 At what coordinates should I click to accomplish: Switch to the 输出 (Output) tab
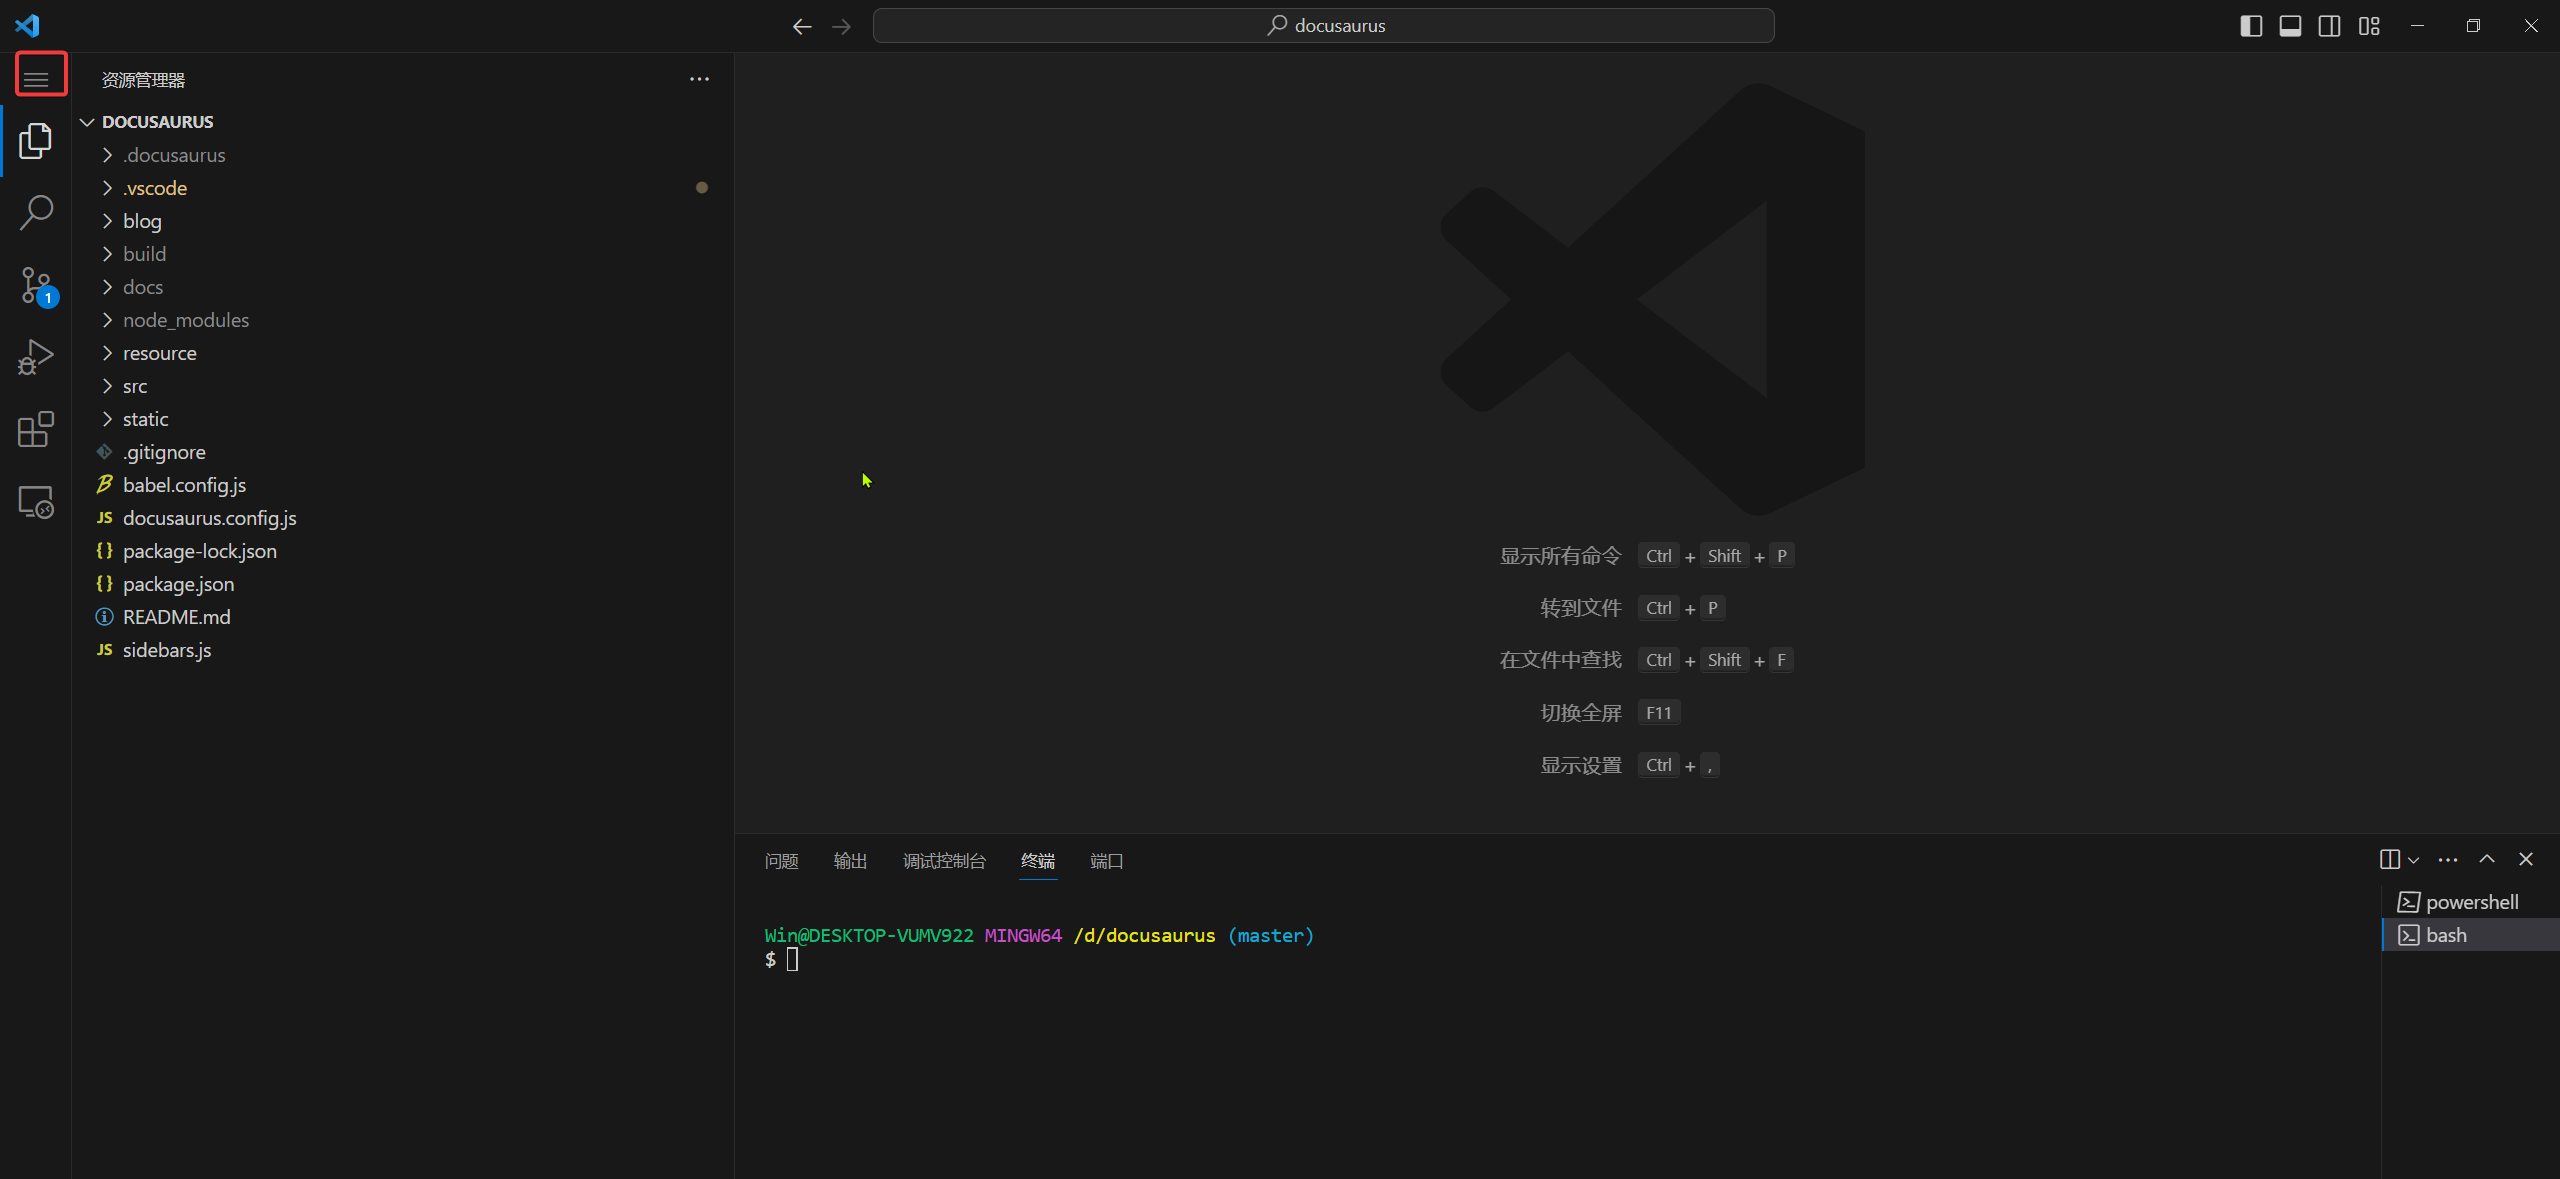[x=850, y=861]
